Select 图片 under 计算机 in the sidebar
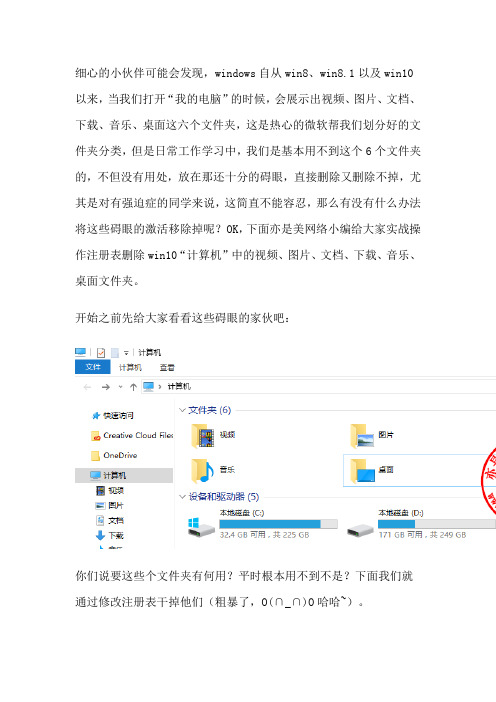496x702 pixels. [x=110, y=505]
